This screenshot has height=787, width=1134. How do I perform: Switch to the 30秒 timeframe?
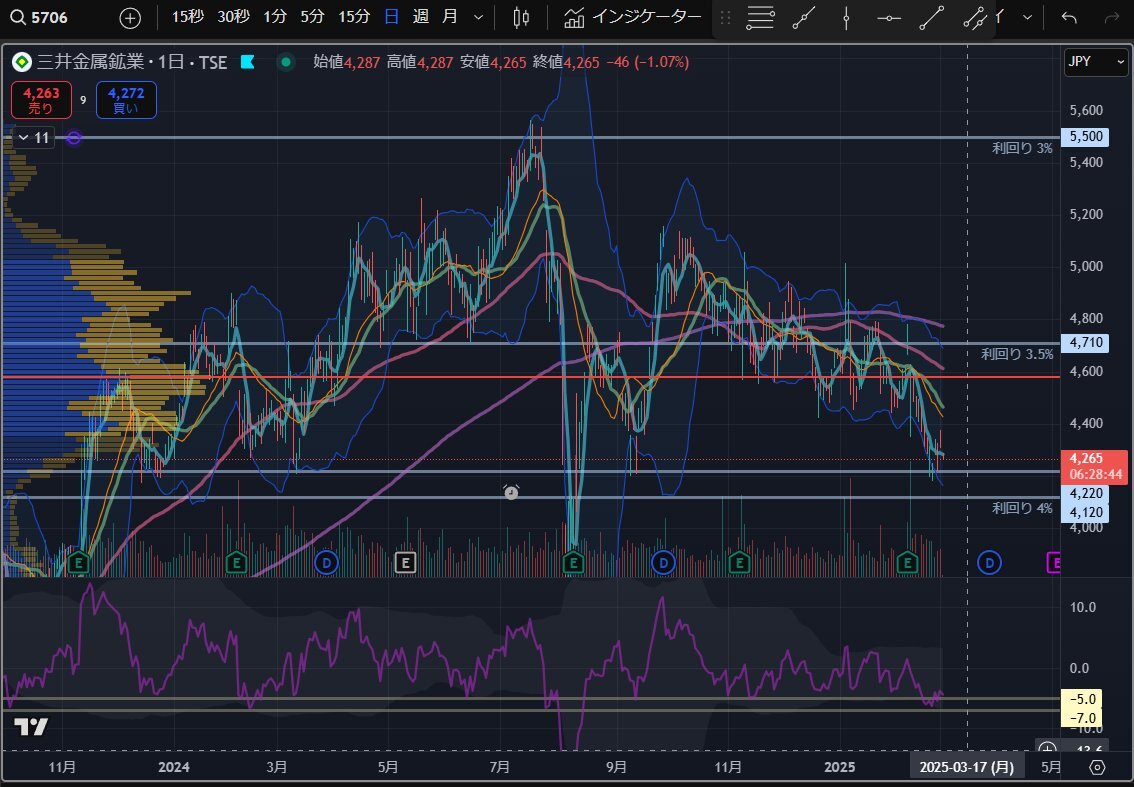pos(233,17)
